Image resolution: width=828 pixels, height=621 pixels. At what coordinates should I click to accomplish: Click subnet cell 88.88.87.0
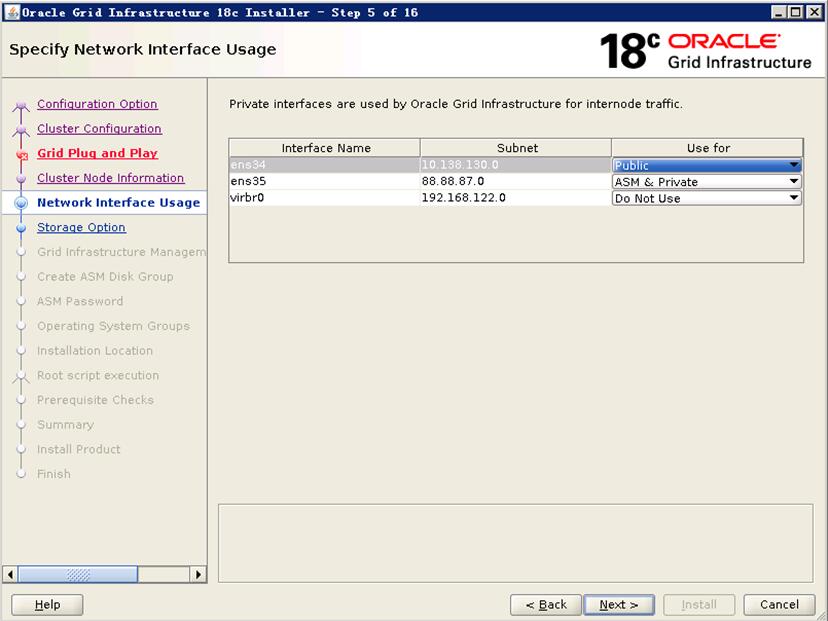pyautogui.click(x=516, y=181)
